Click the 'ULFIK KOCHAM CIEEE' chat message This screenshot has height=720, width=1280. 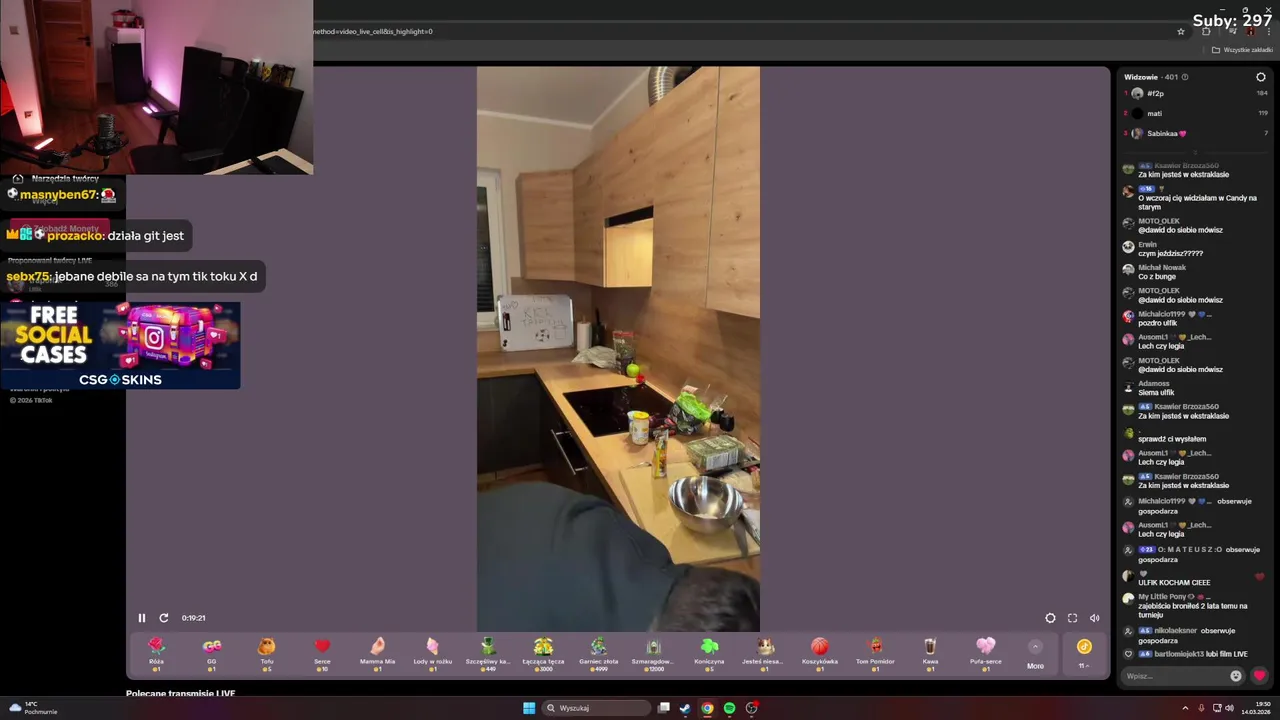point(1174,582)
